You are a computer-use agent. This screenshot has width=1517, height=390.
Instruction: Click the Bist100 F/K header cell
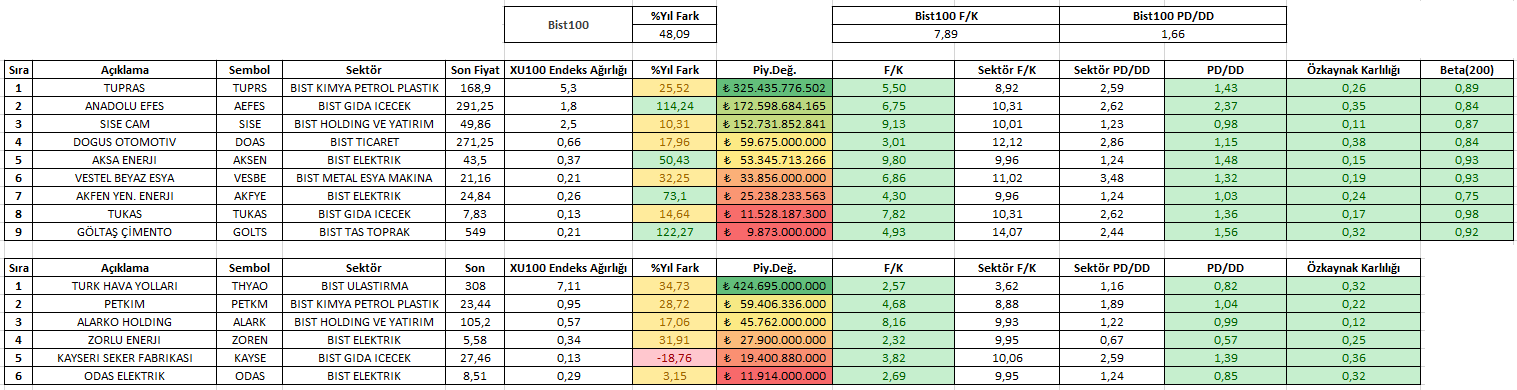point(945,17)
